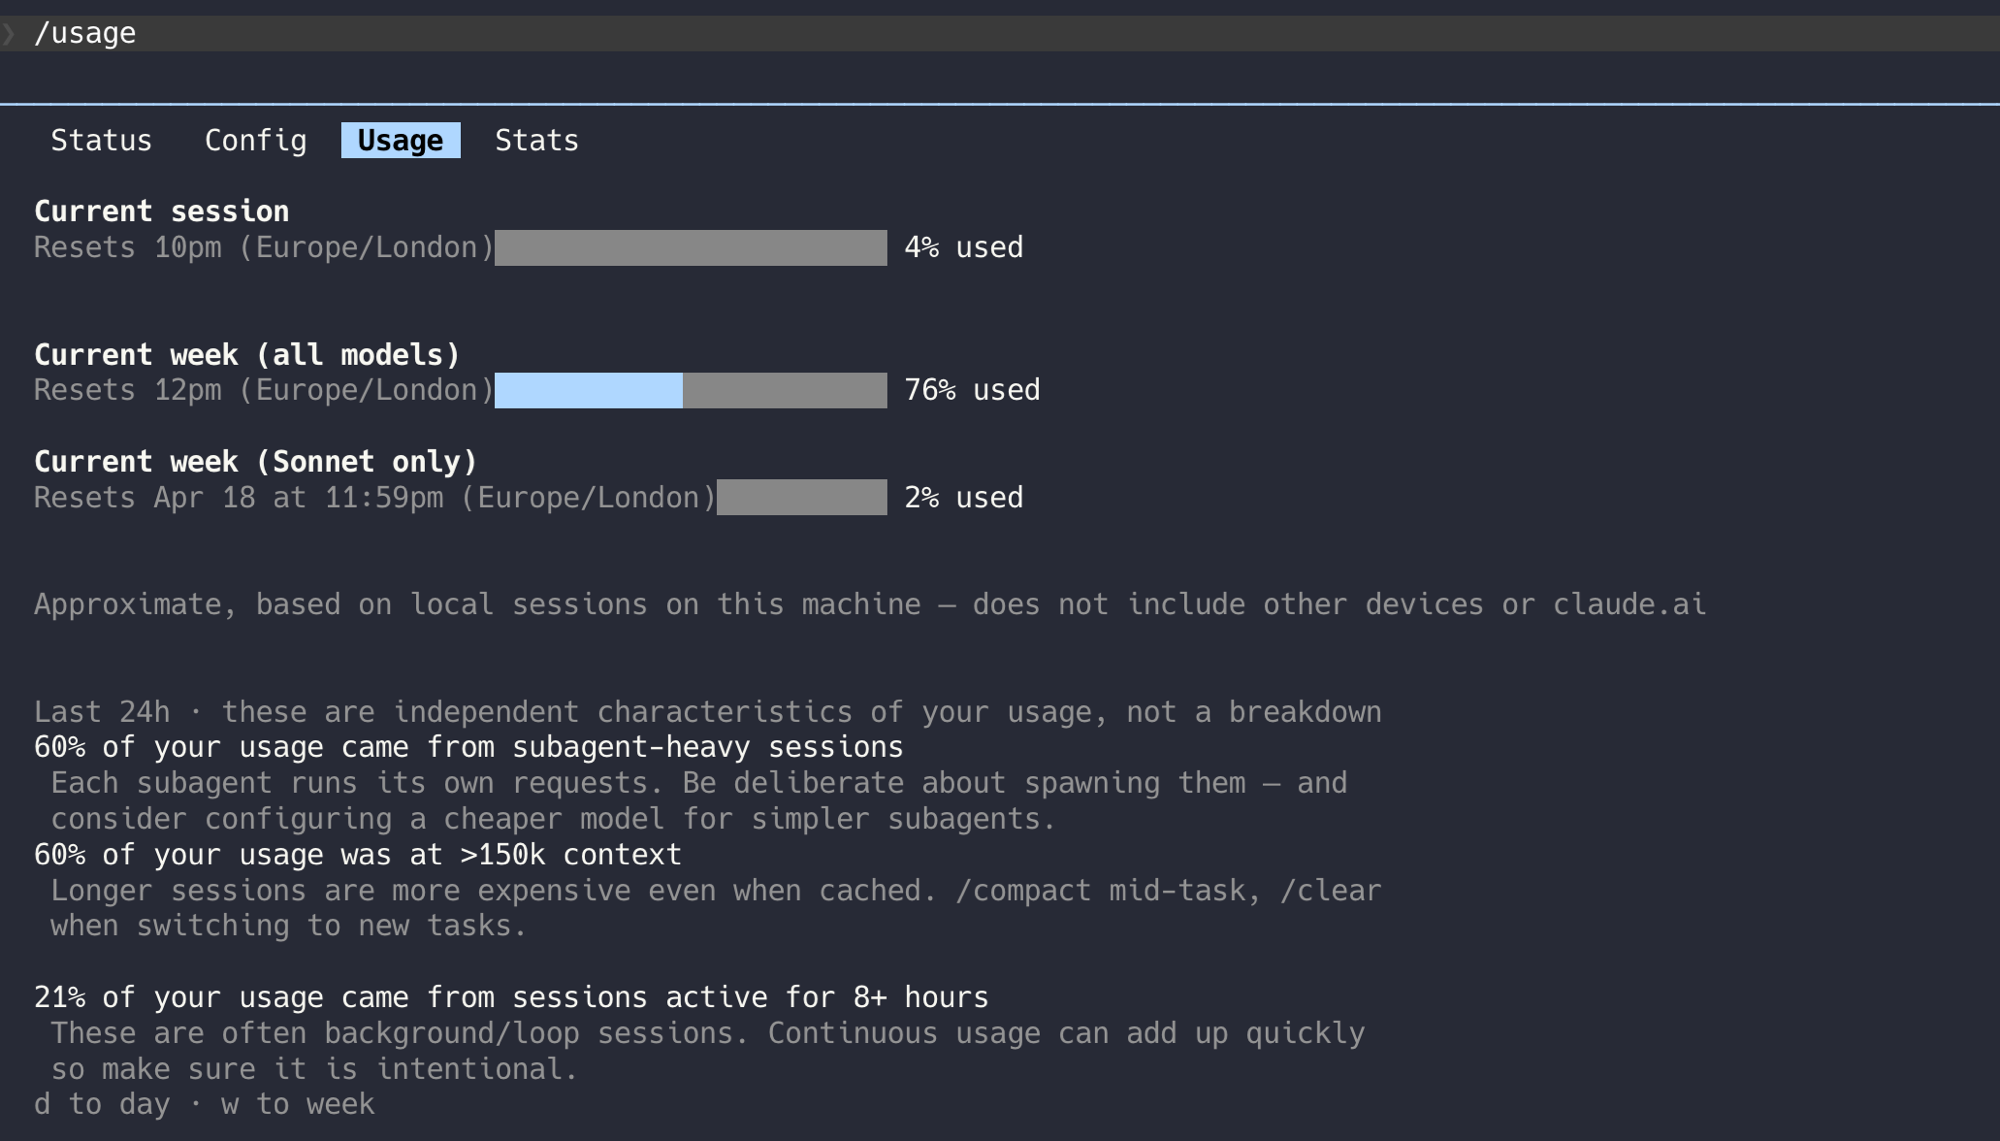Click the Current session heading
Image resolution: width=2000 pixels, height=1141 pixels.
click(x=161, y=210)
